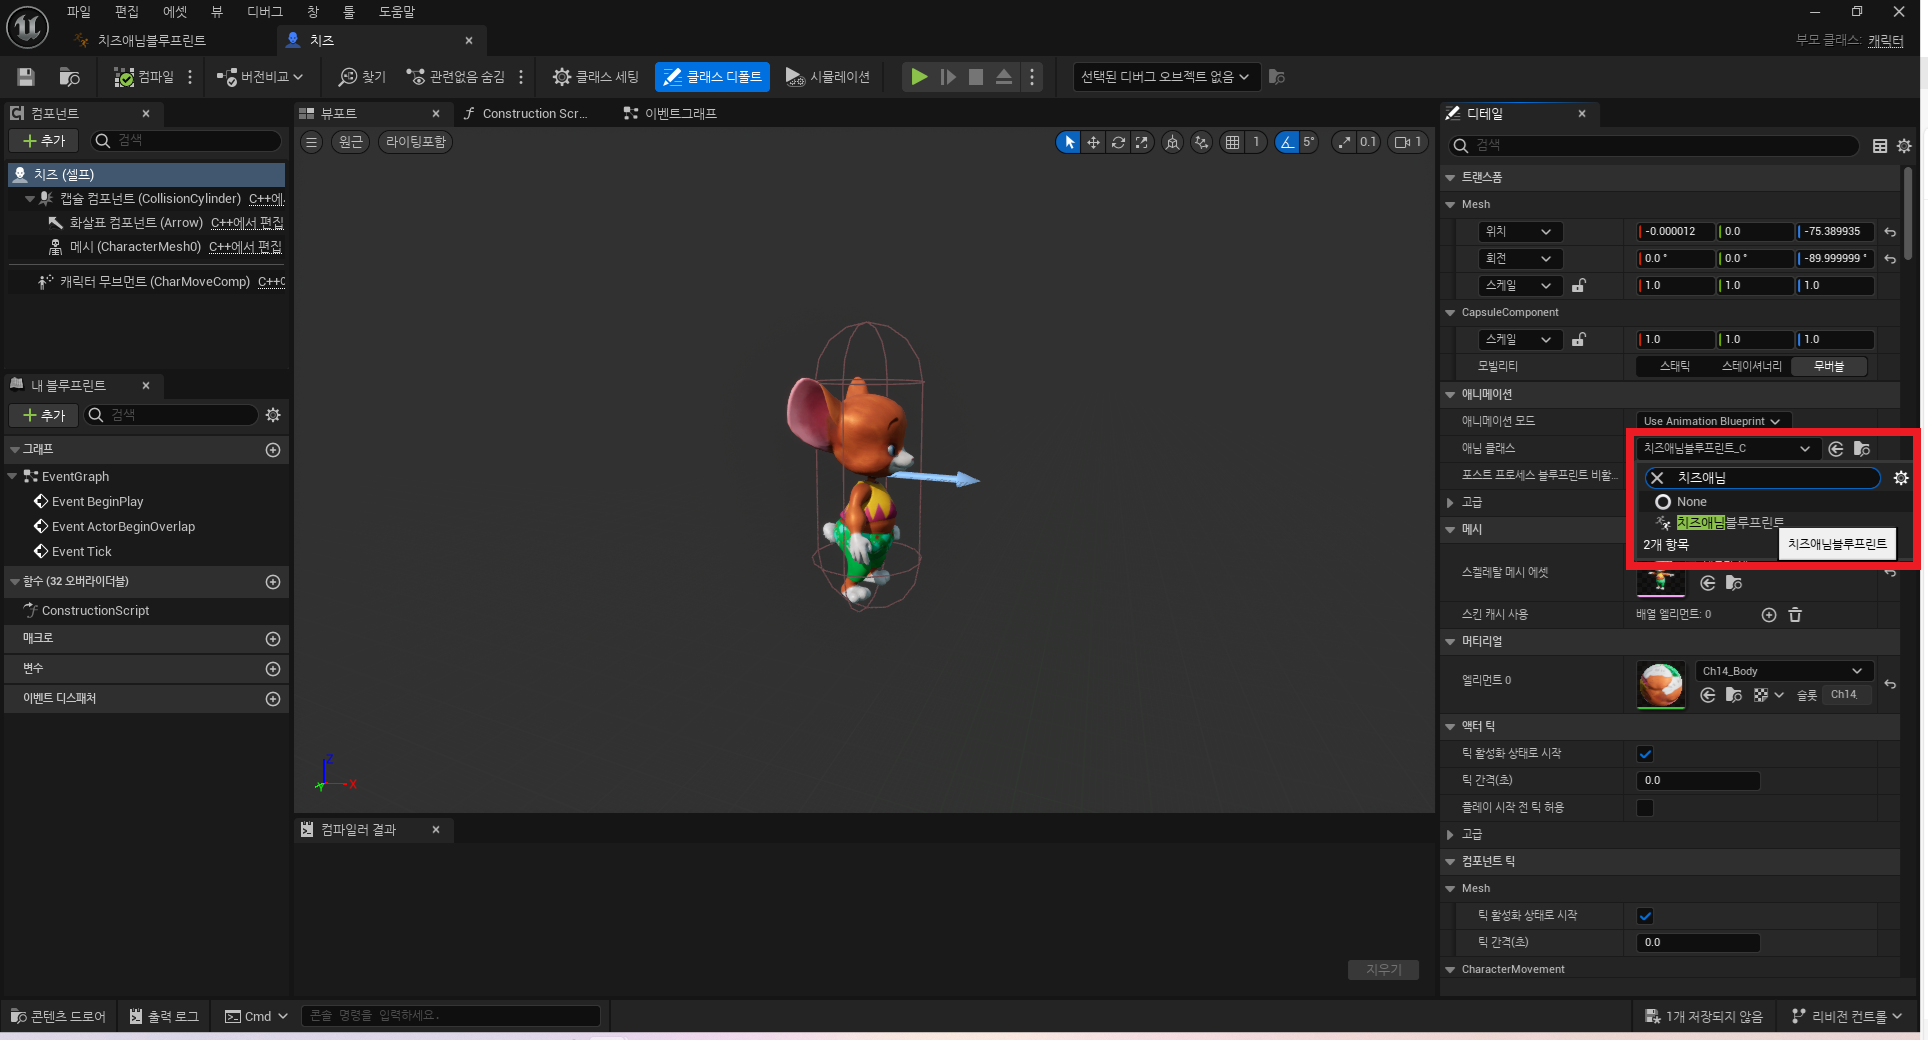Click the Stop playback square
This screenshot has width=1928, height=1040.
[976, 77]
